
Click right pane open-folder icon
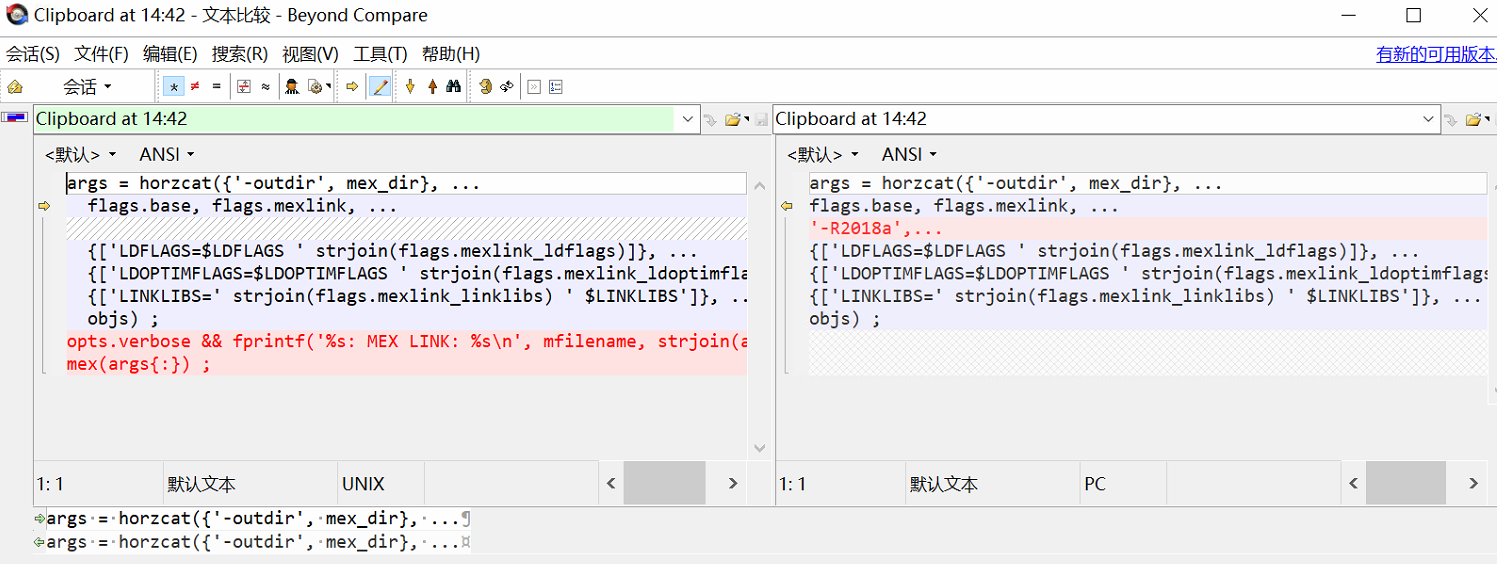(x=1472, y=120)
